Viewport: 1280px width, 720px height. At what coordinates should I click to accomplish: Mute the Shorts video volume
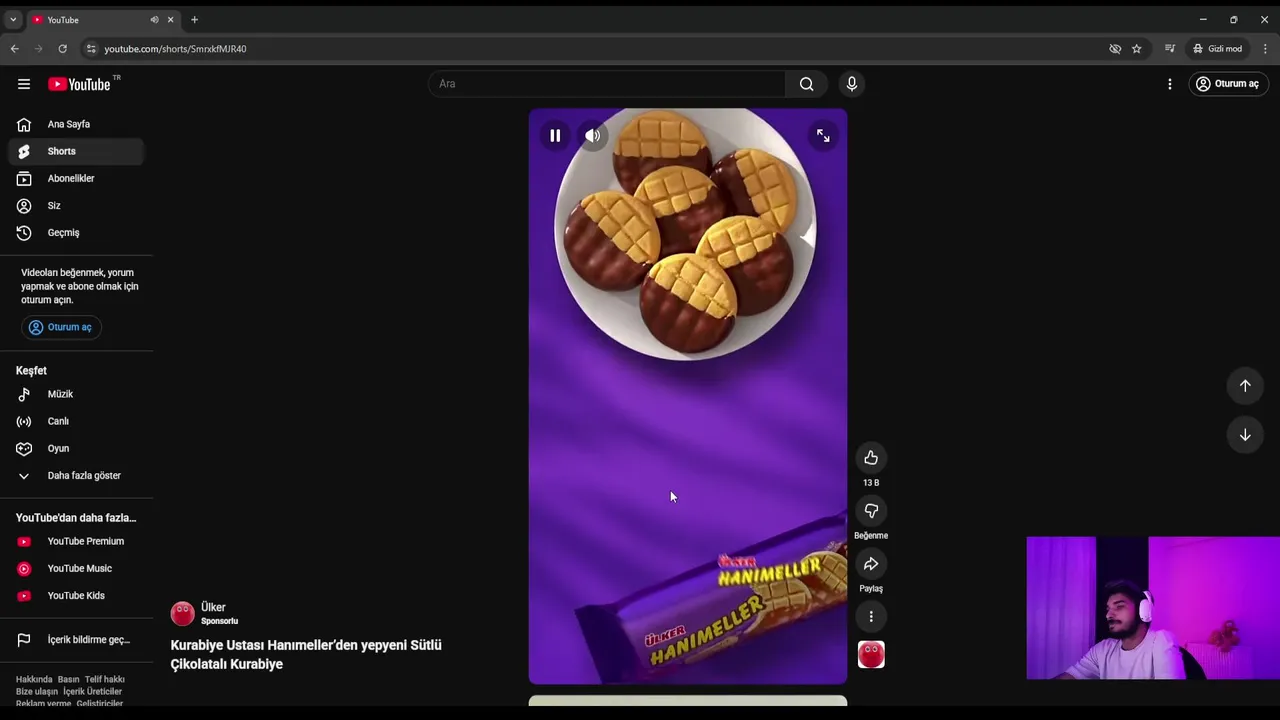[x=593, y=136]
